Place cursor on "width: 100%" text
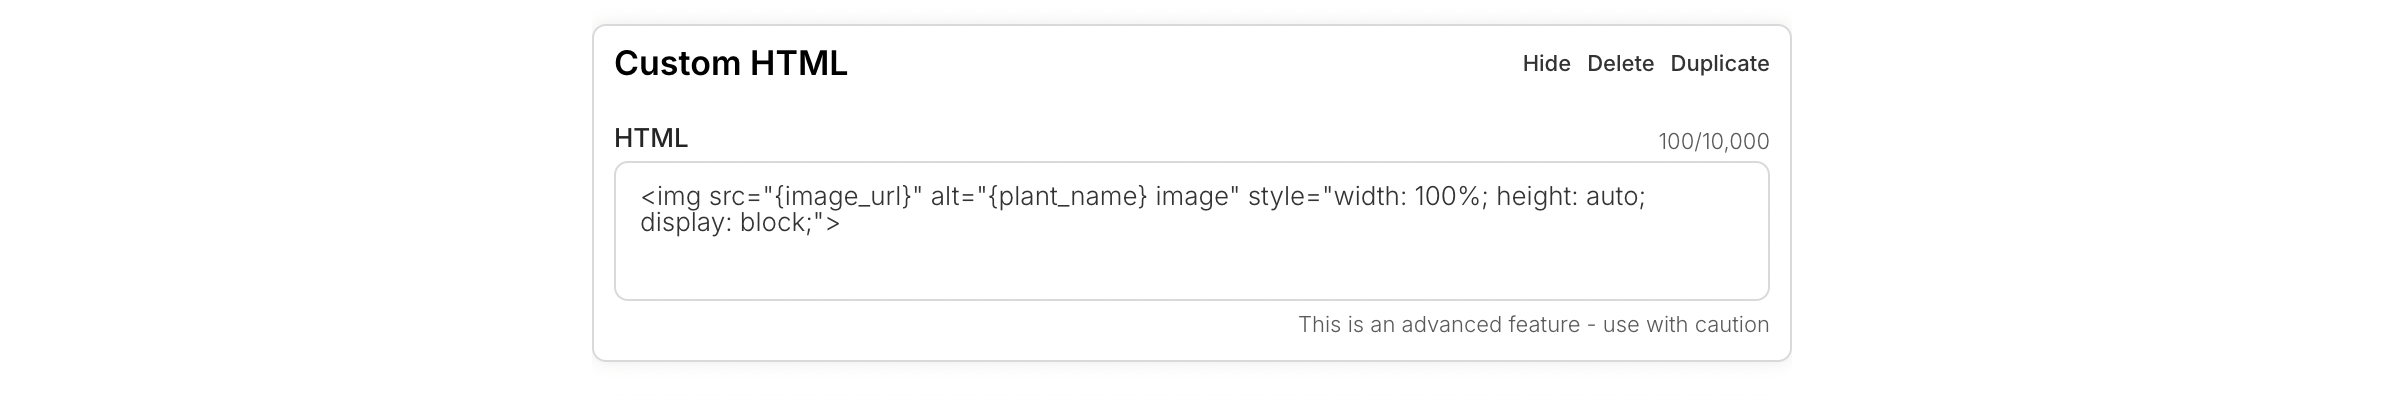The height and width of the screenshot is (396, 2384). pos(1407,197)
